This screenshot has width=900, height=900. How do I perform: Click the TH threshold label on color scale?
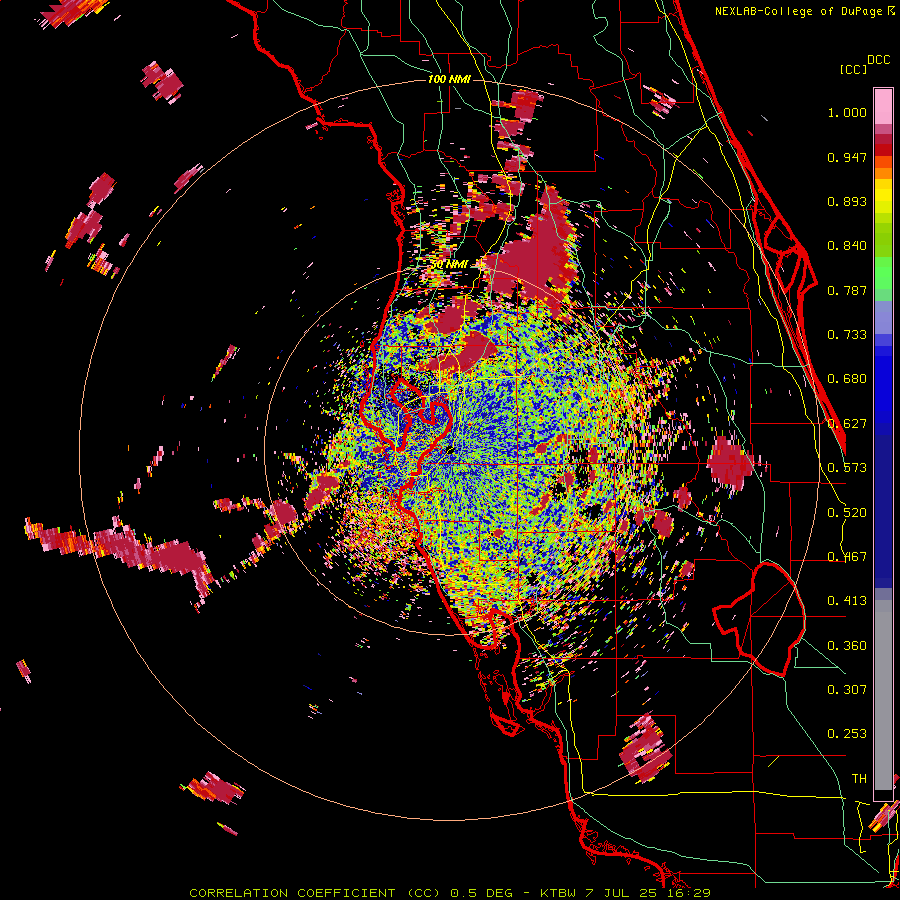pos(859,779)
